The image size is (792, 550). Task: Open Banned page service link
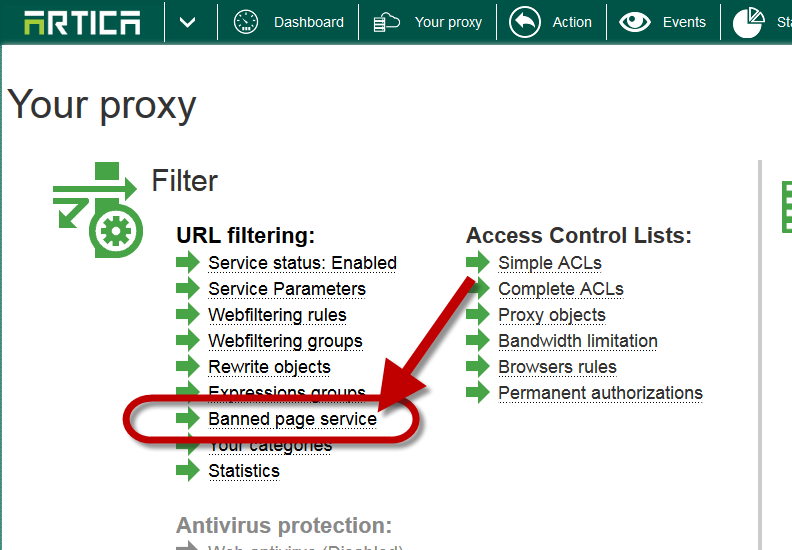[292, 419]
